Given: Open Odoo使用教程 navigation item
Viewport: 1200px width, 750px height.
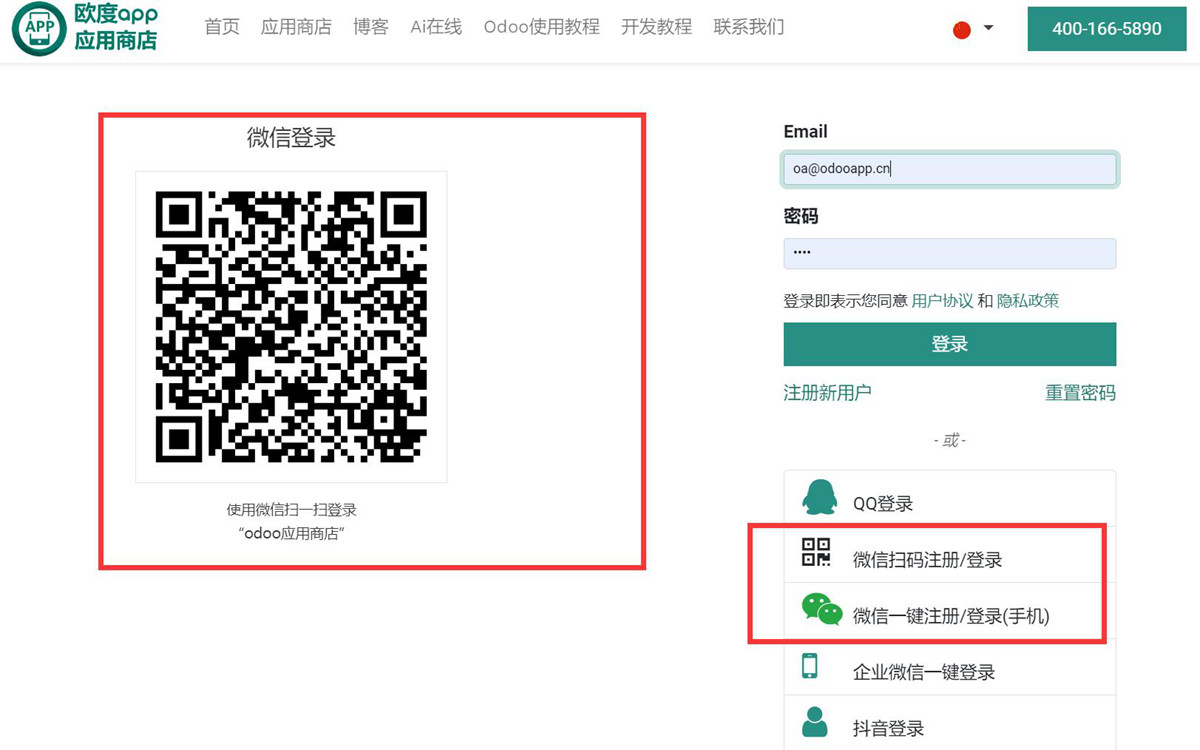Looking at the screenshot, I should (541, 27).
